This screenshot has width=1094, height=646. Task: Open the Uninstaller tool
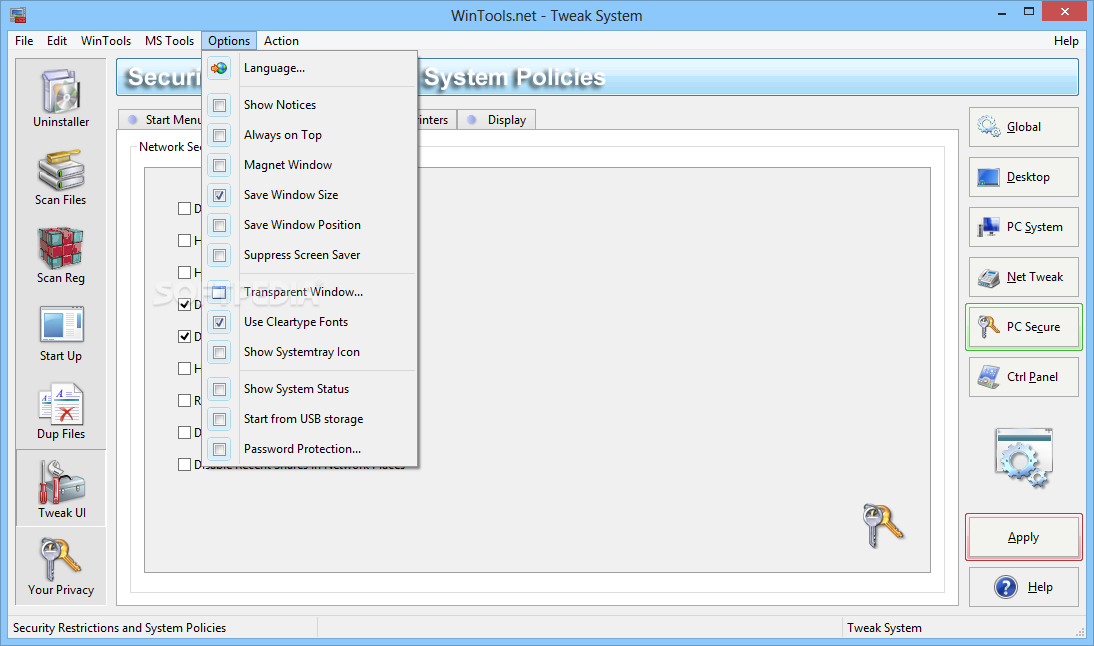[x=61, y=98]
